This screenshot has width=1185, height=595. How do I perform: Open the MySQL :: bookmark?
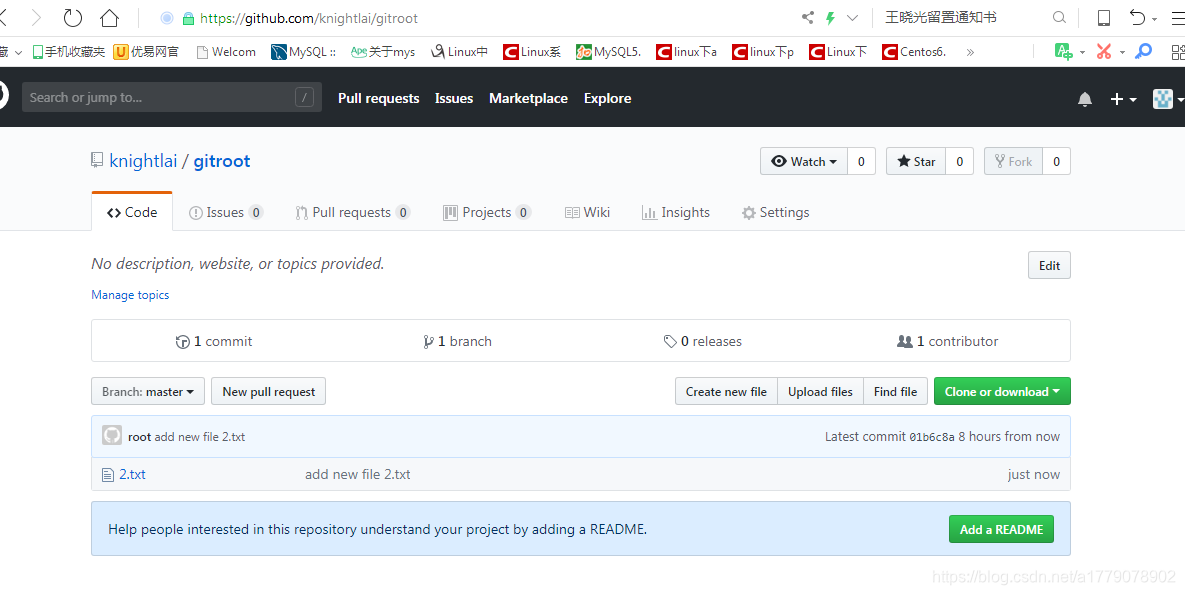click(x=304, y=51)
